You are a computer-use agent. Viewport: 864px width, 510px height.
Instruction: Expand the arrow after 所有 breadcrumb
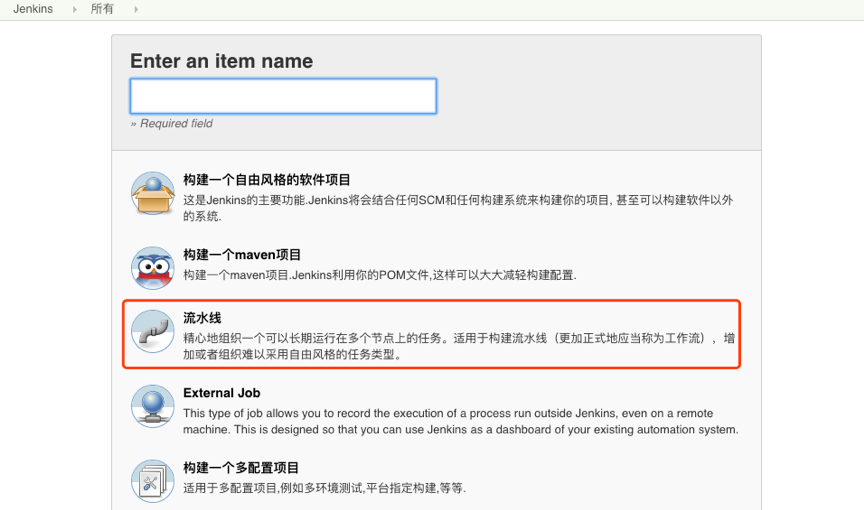[x=135, y=9]
